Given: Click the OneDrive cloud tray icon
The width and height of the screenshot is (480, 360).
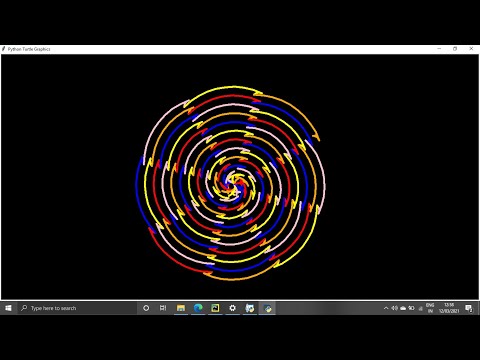Looking at the screenshot, I should click(403, 308).
